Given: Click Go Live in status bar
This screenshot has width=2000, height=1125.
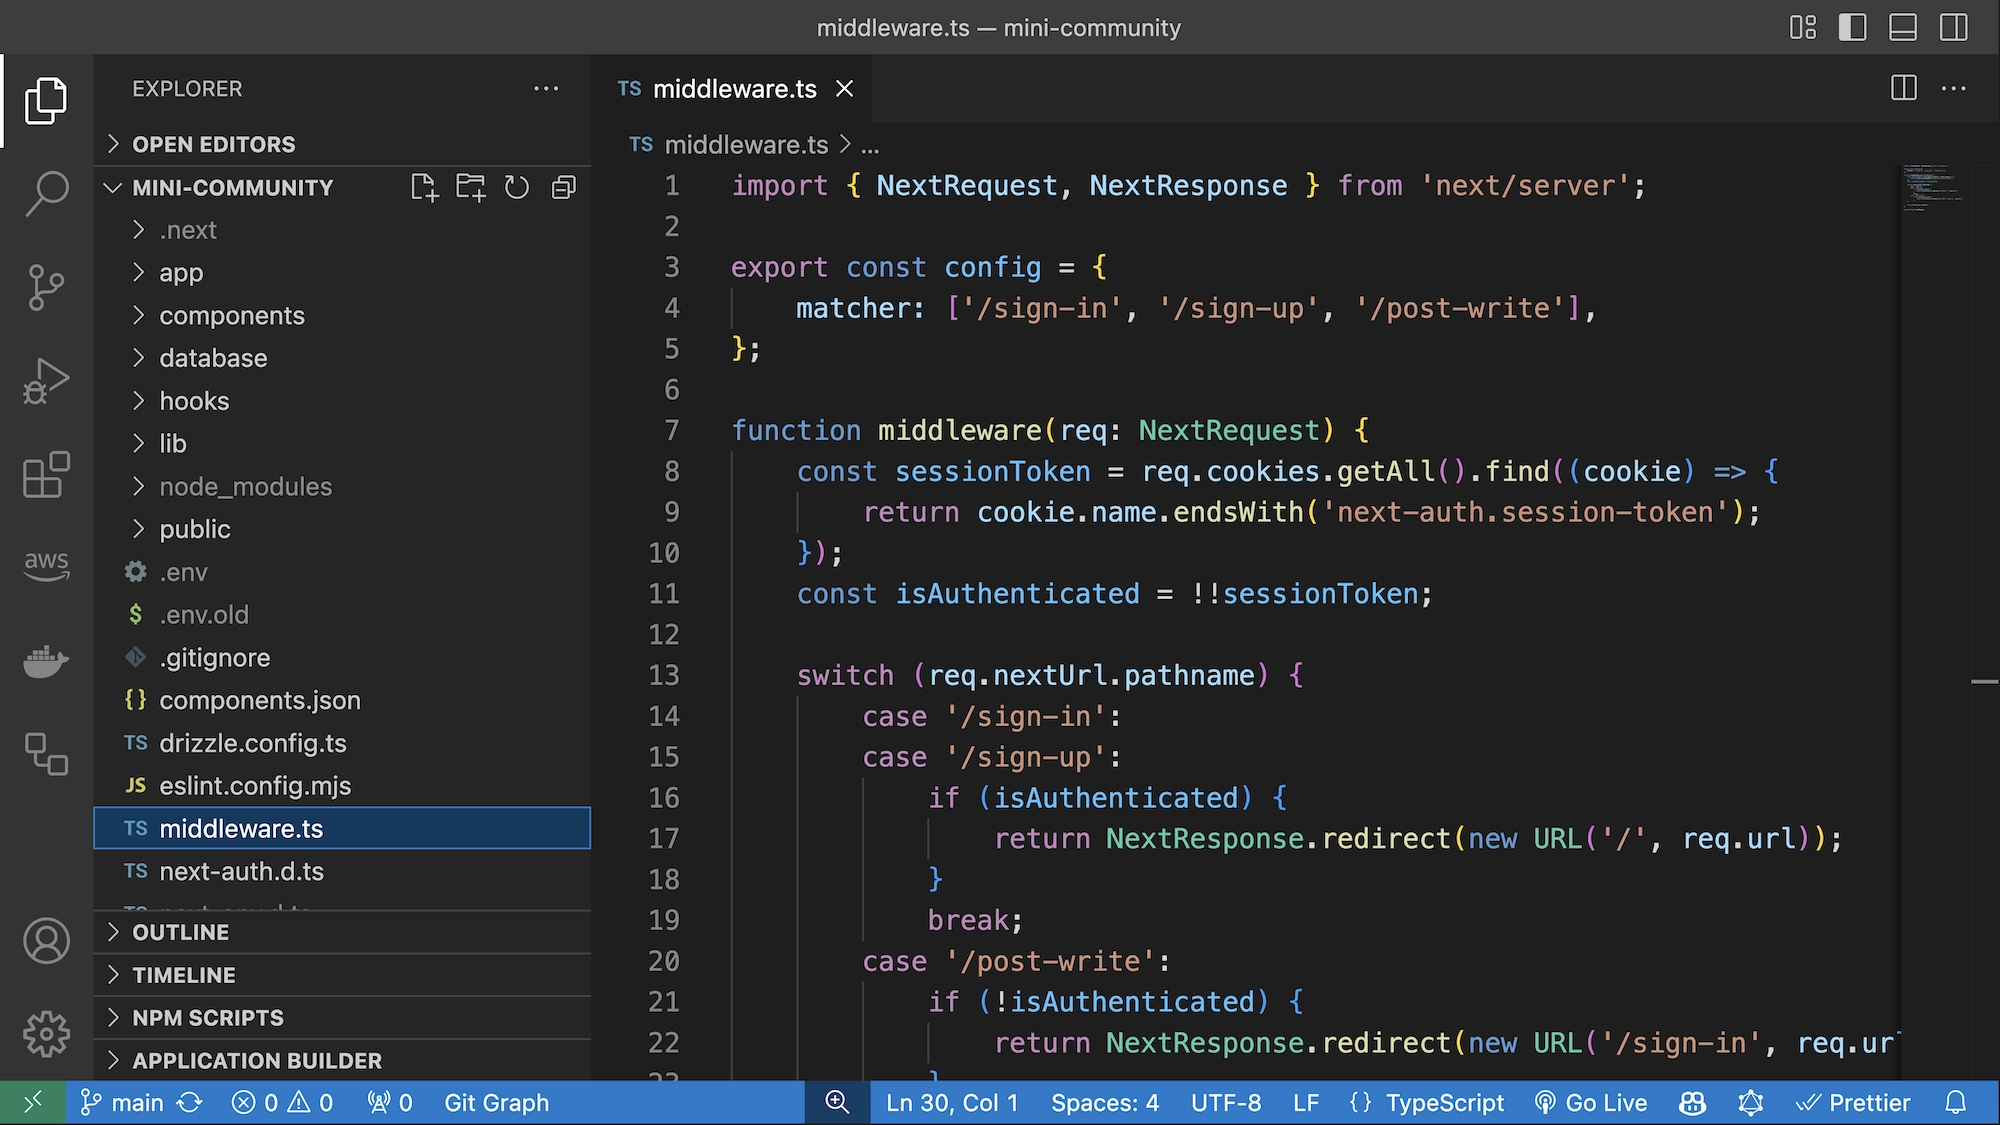Looking at the screenshot, I should (x=1592, y=1102).
